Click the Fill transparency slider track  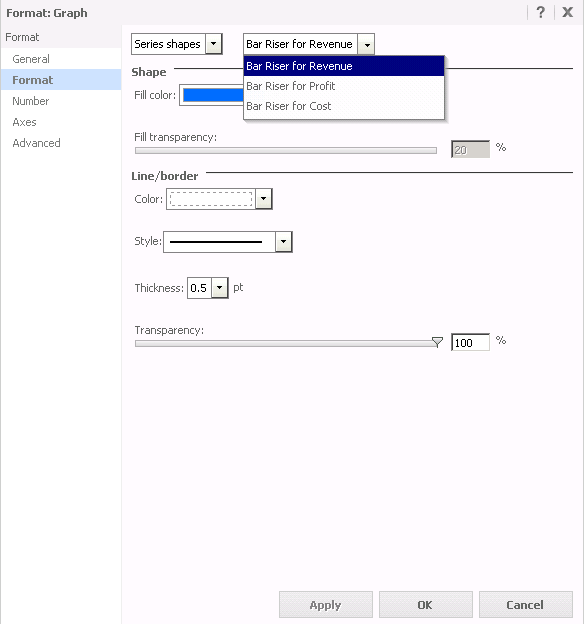[286, 150]
